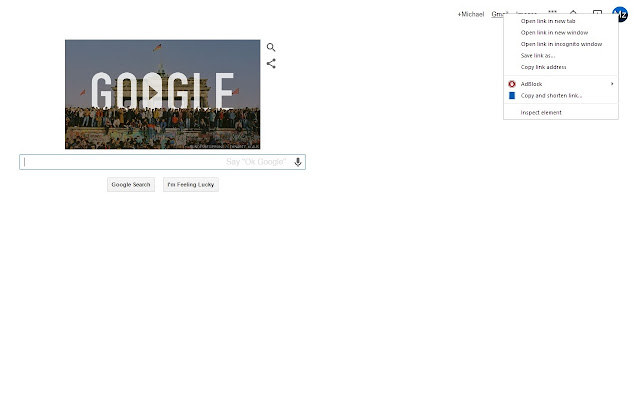Viewport: 640px width, 400px height.
Task: Choose Inspect element from context menu
Action: (x=561, y=112)
